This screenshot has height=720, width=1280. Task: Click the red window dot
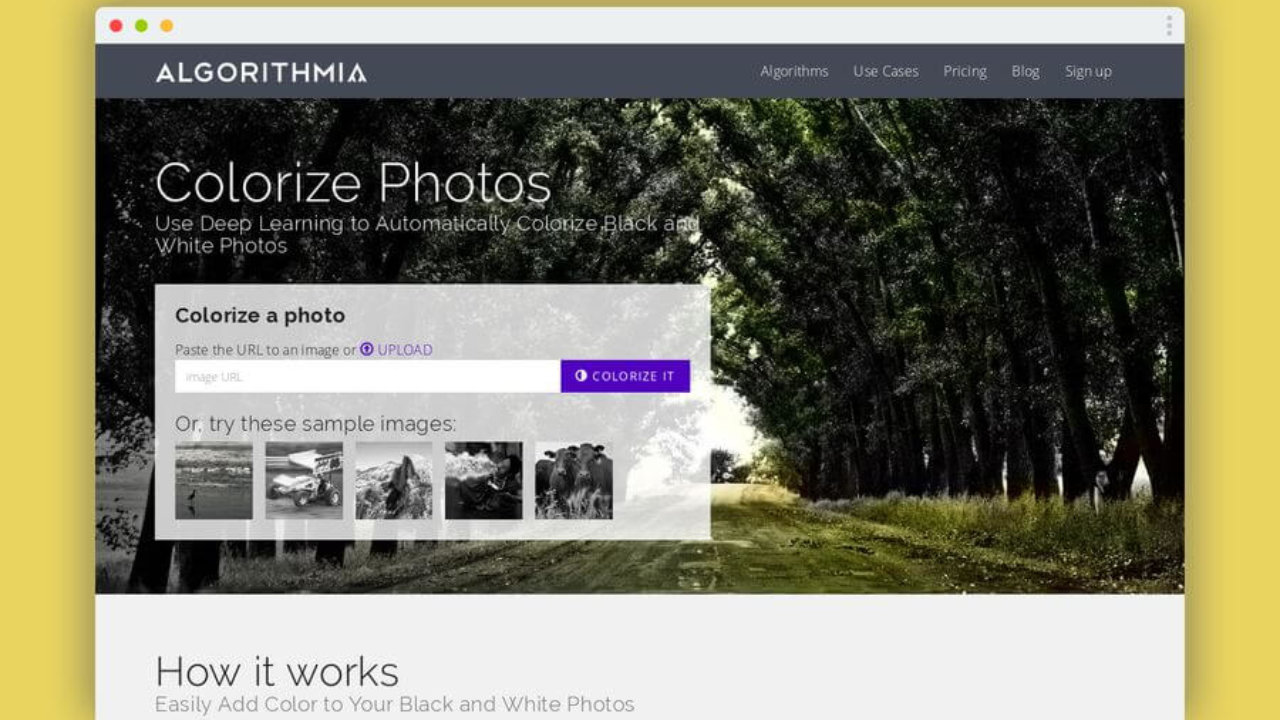click(x=116, y=26)
